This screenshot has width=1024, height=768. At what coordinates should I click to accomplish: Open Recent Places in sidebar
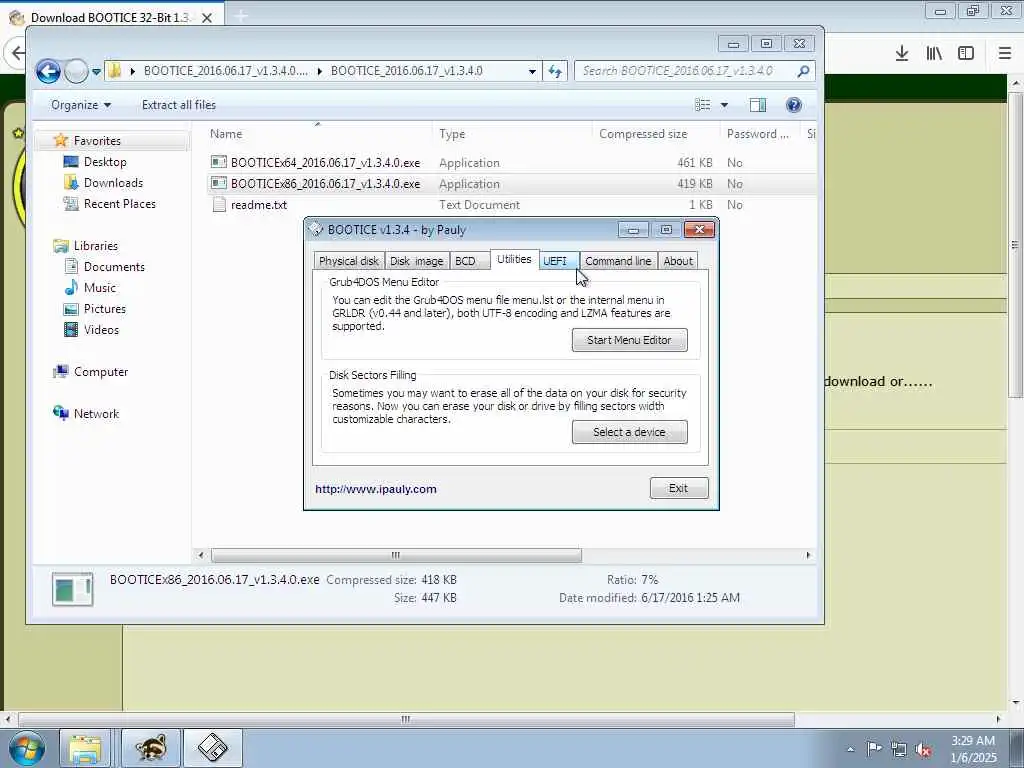click(120, 204)
